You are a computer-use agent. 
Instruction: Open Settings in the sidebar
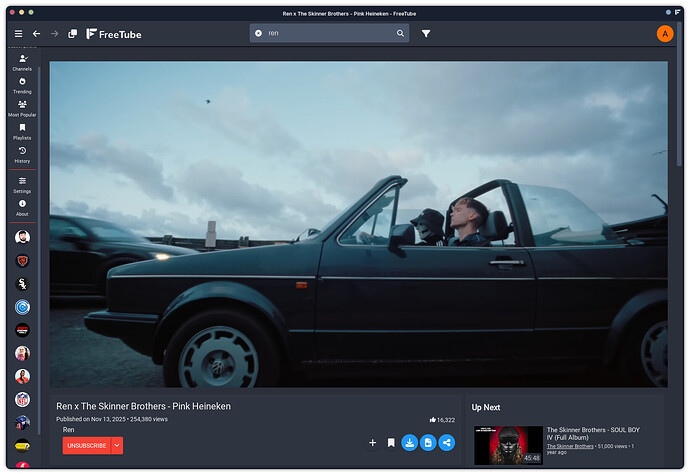coord(22,184)
